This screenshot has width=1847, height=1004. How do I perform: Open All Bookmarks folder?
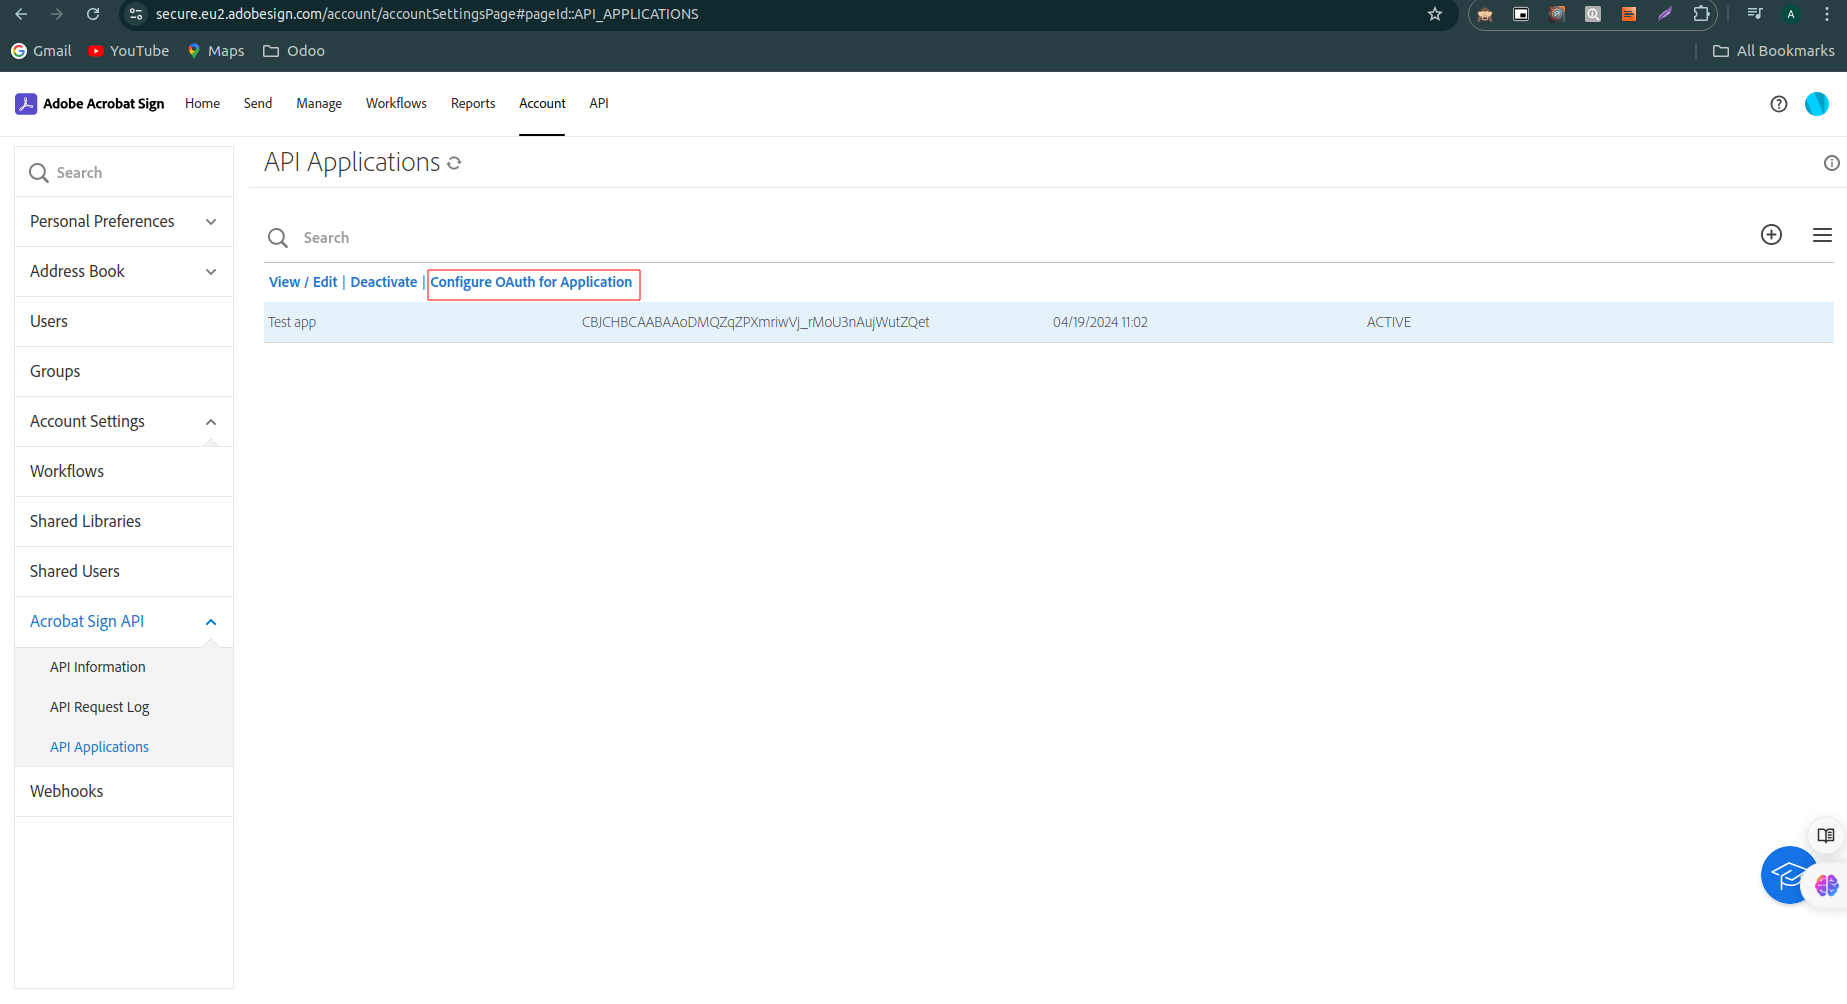click(x=1774, y=51)
